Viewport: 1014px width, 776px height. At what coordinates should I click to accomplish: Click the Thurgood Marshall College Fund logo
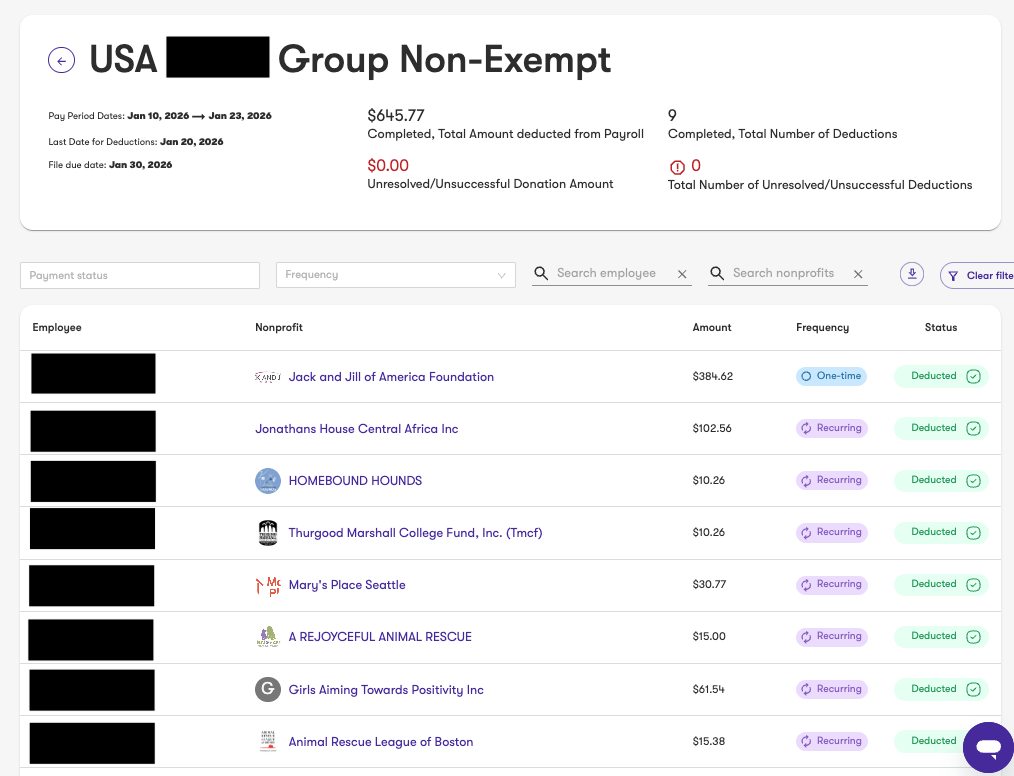[x=268, y=533]
